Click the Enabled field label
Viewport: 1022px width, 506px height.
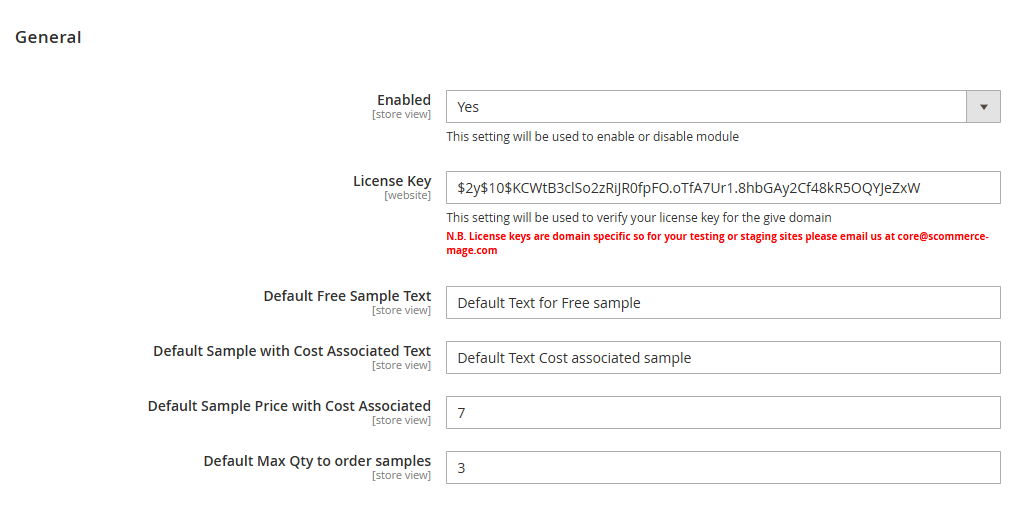403,100
